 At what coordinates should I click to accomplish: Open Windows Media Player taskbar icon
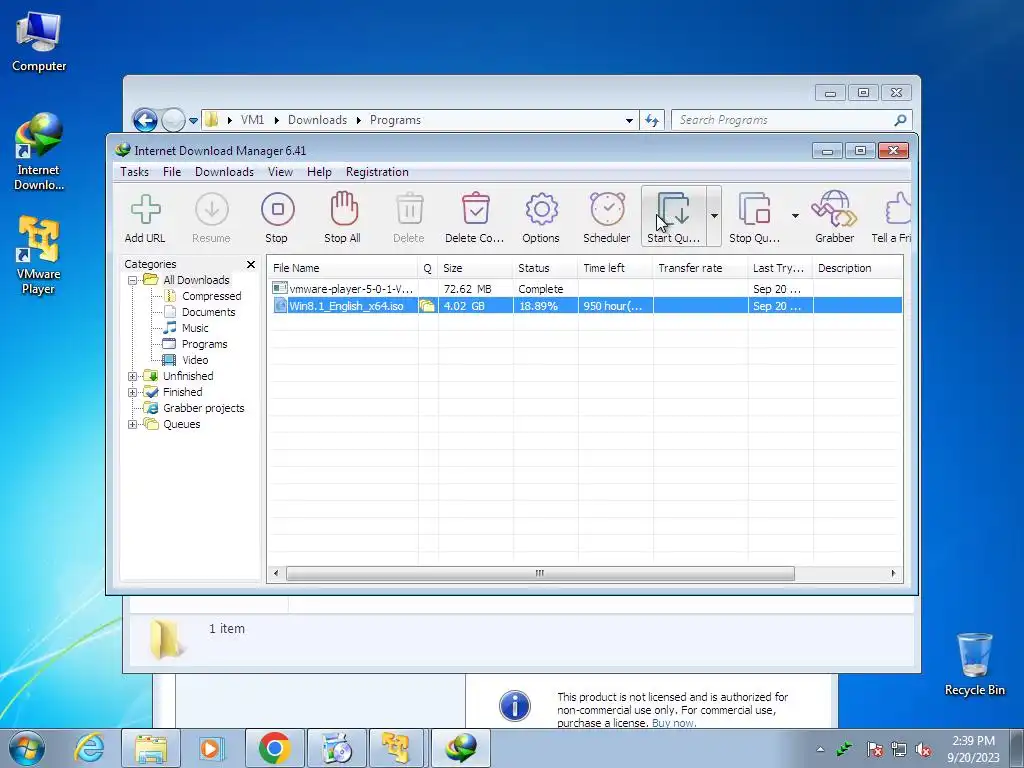tap(211, 748)
